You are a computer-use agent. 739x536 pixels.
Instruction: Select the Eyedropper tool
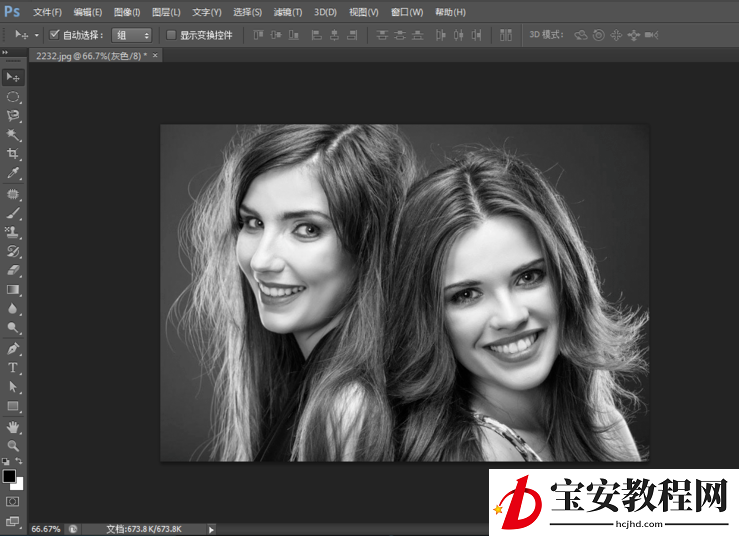(13, 173)
